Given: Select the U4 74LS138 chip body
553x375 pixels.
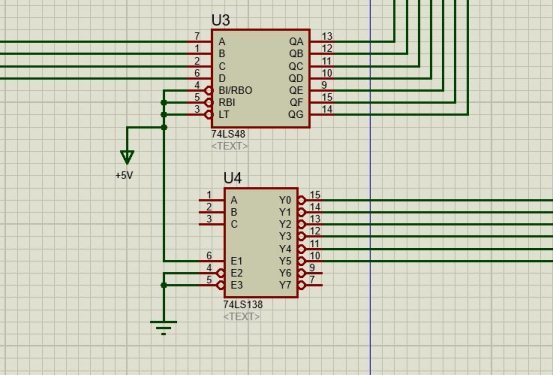Looking at the screenshot, I should pyautogui.click(x=261, y=243).
